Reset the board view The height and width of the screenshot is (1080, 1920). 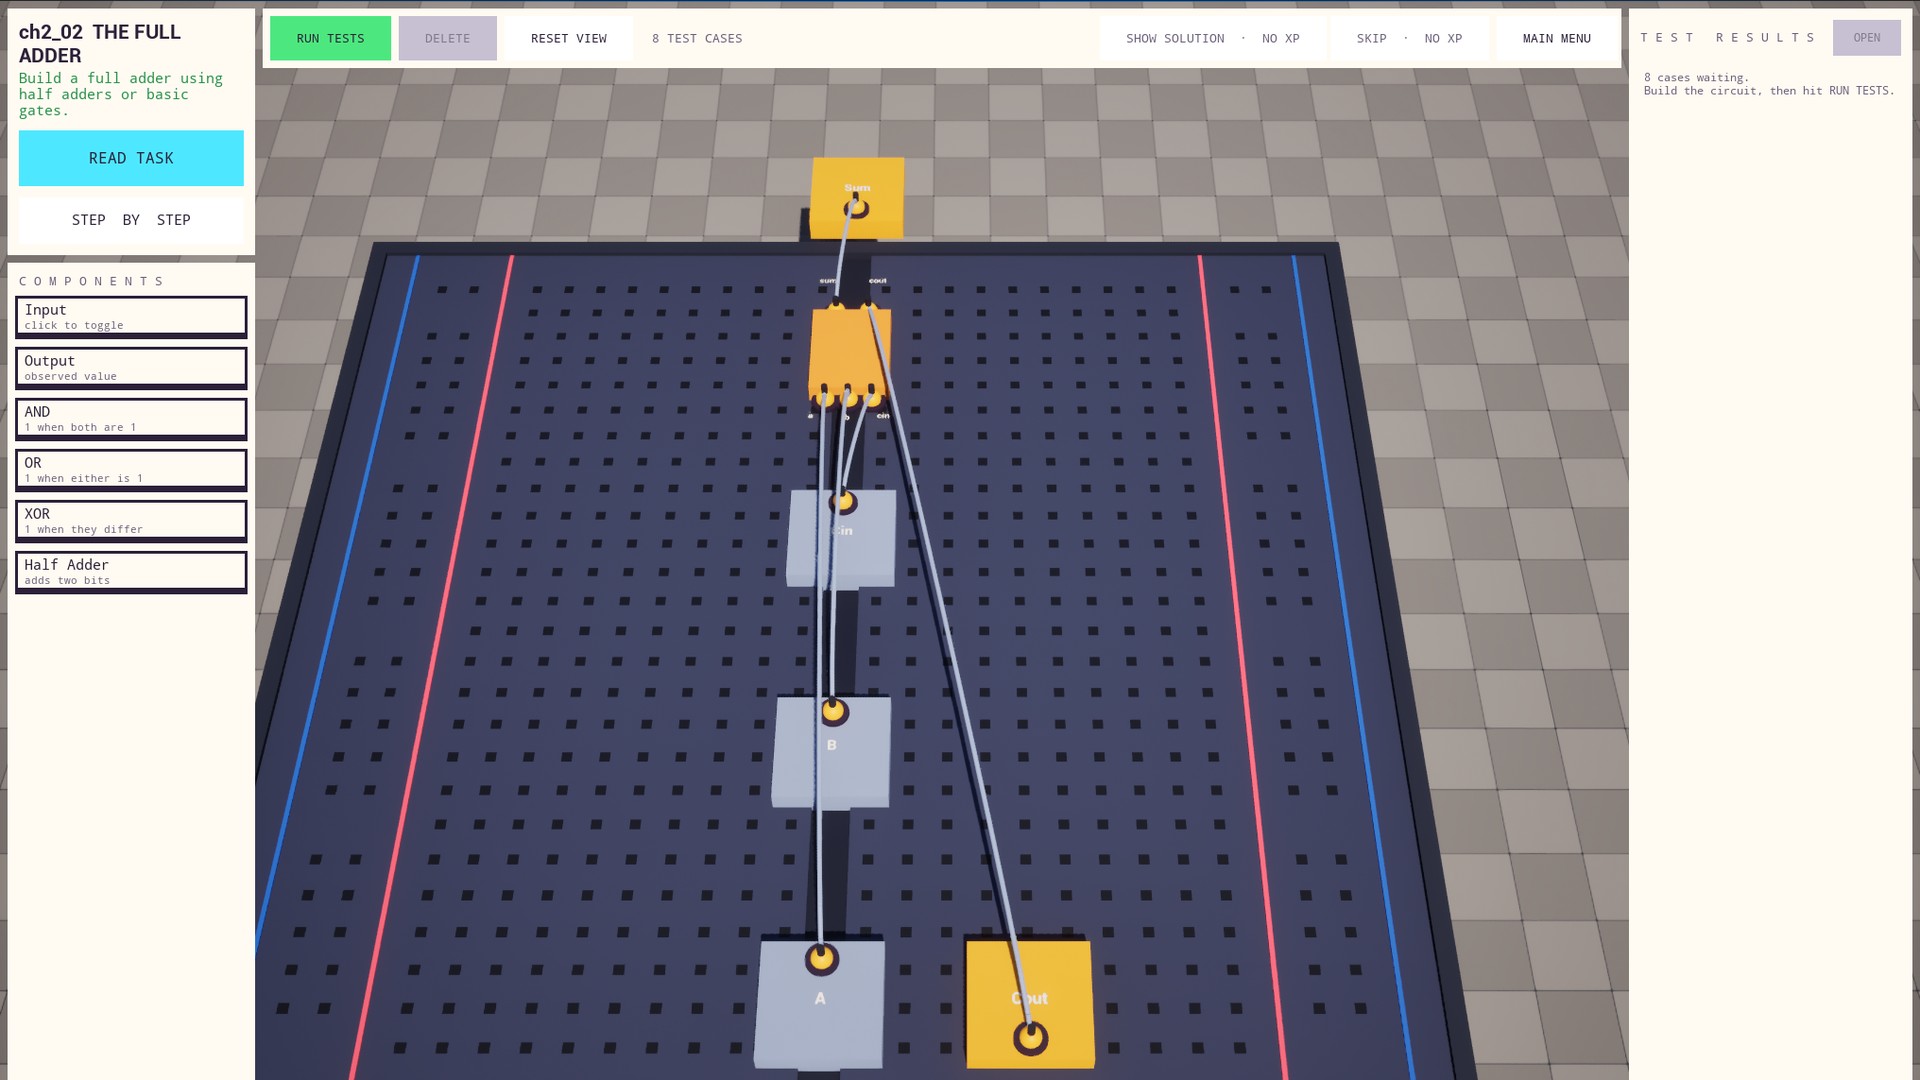pos(568,38)
